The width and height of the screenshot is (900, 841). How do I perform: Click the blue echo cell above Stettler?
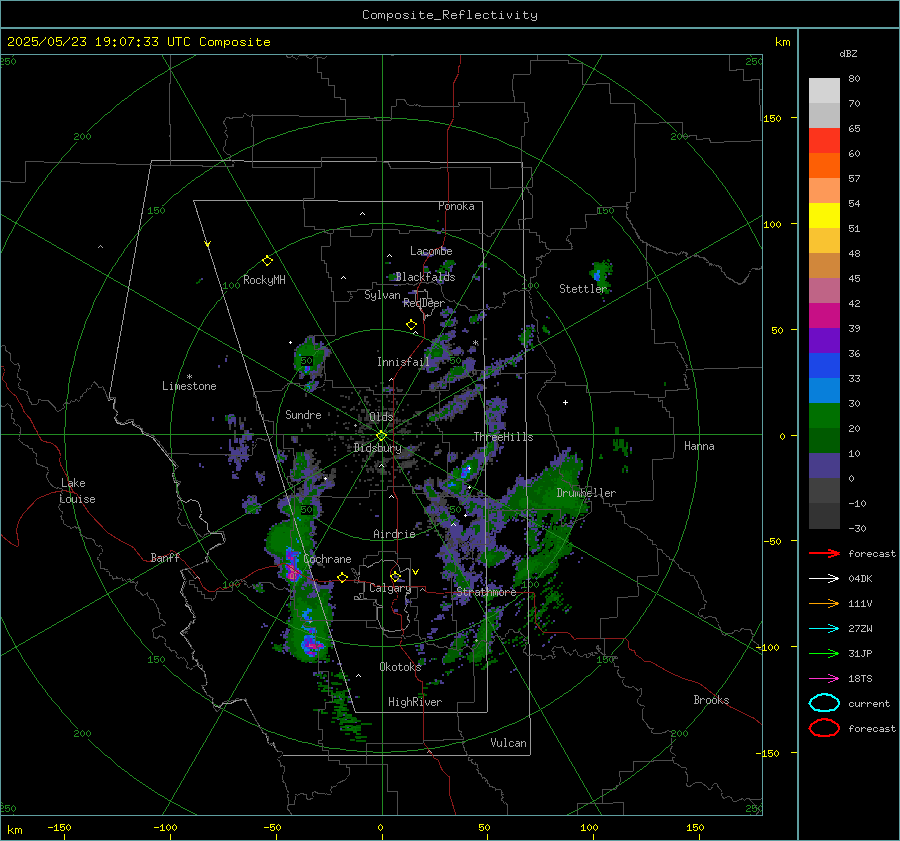pyautogui.click(x=598, y=276)
